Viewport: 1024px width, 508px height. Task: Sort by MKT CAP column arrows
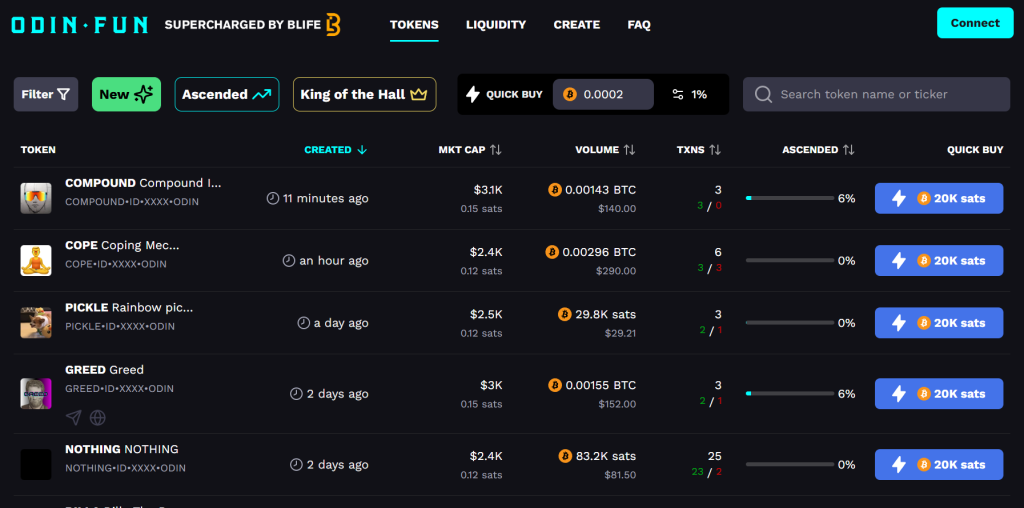496,150
